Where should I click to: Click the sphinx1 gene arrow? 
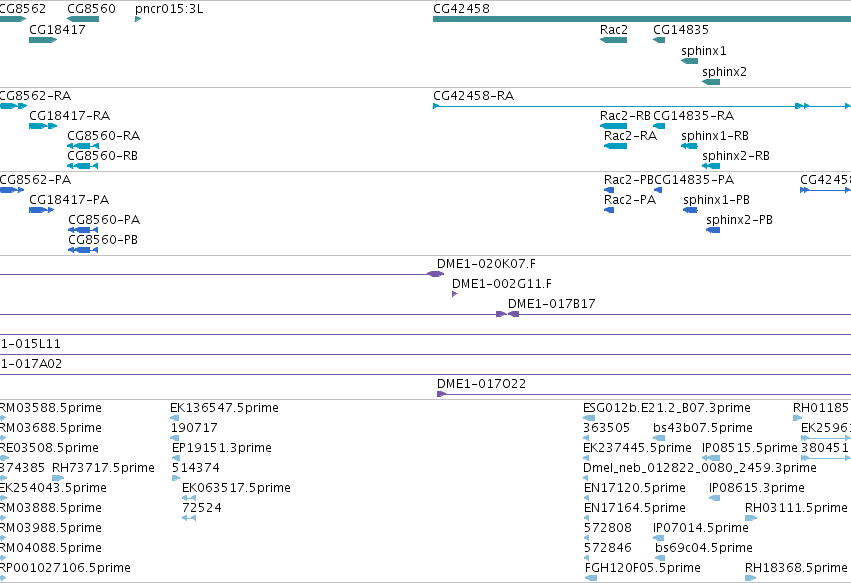click(x=689, y=61)
